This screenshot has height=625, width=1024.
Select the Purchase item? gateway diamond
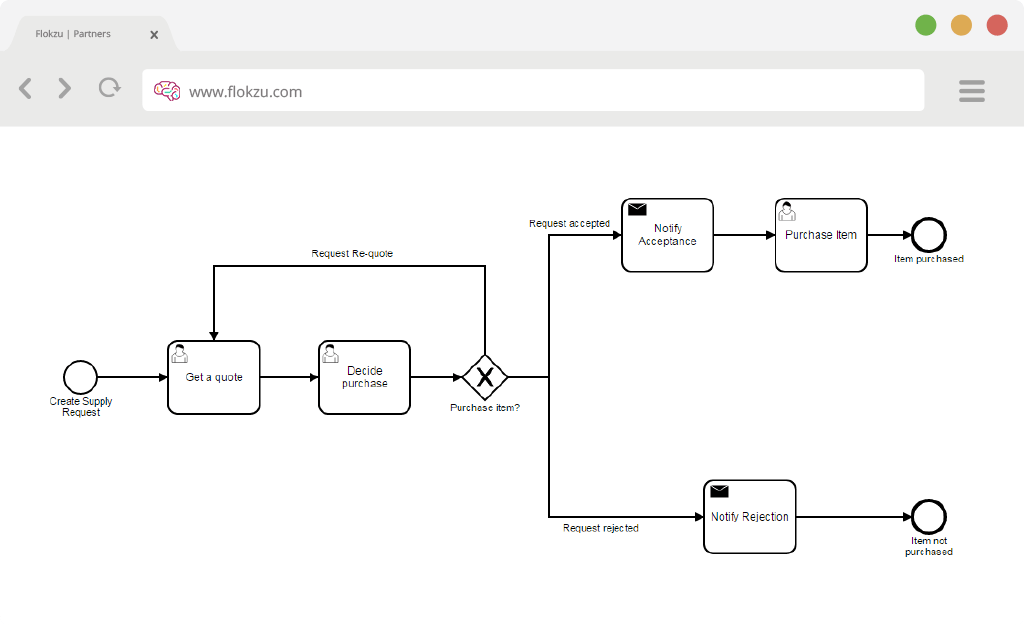pos(485,377)
